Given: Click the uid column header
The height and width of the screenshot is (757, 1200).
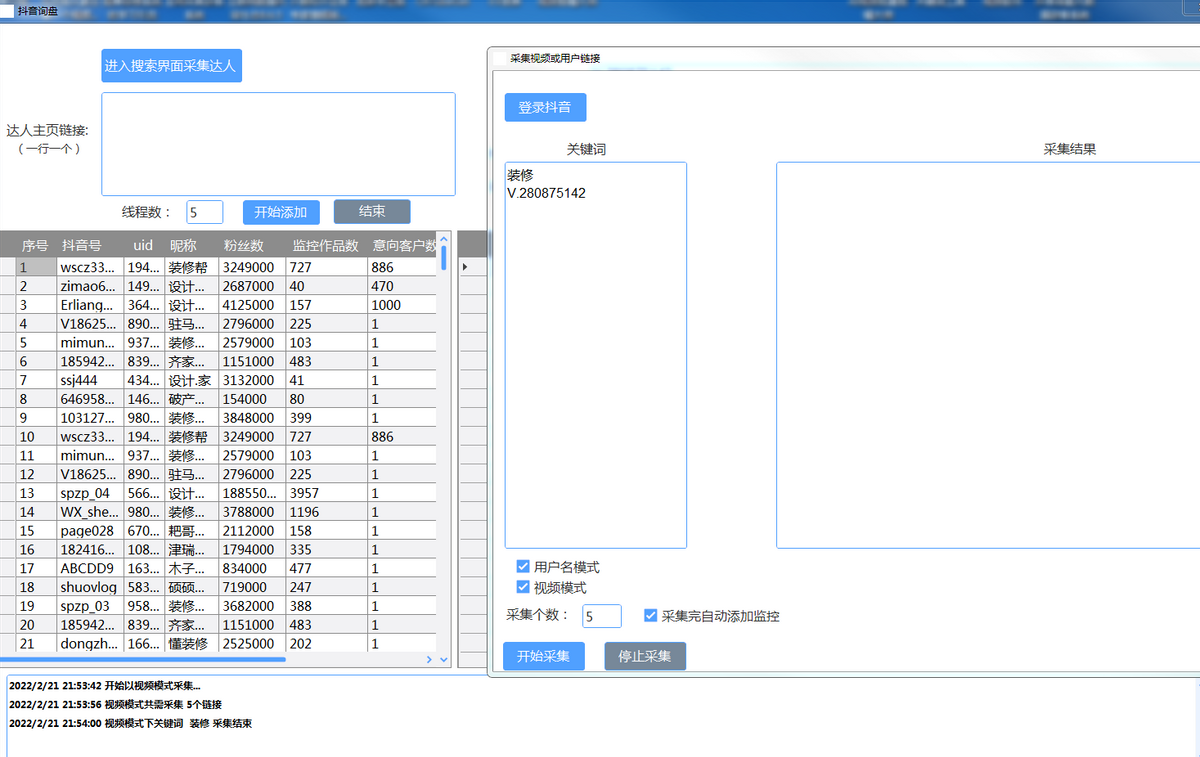Looking at the screenshot, I should tap(144, 245).
